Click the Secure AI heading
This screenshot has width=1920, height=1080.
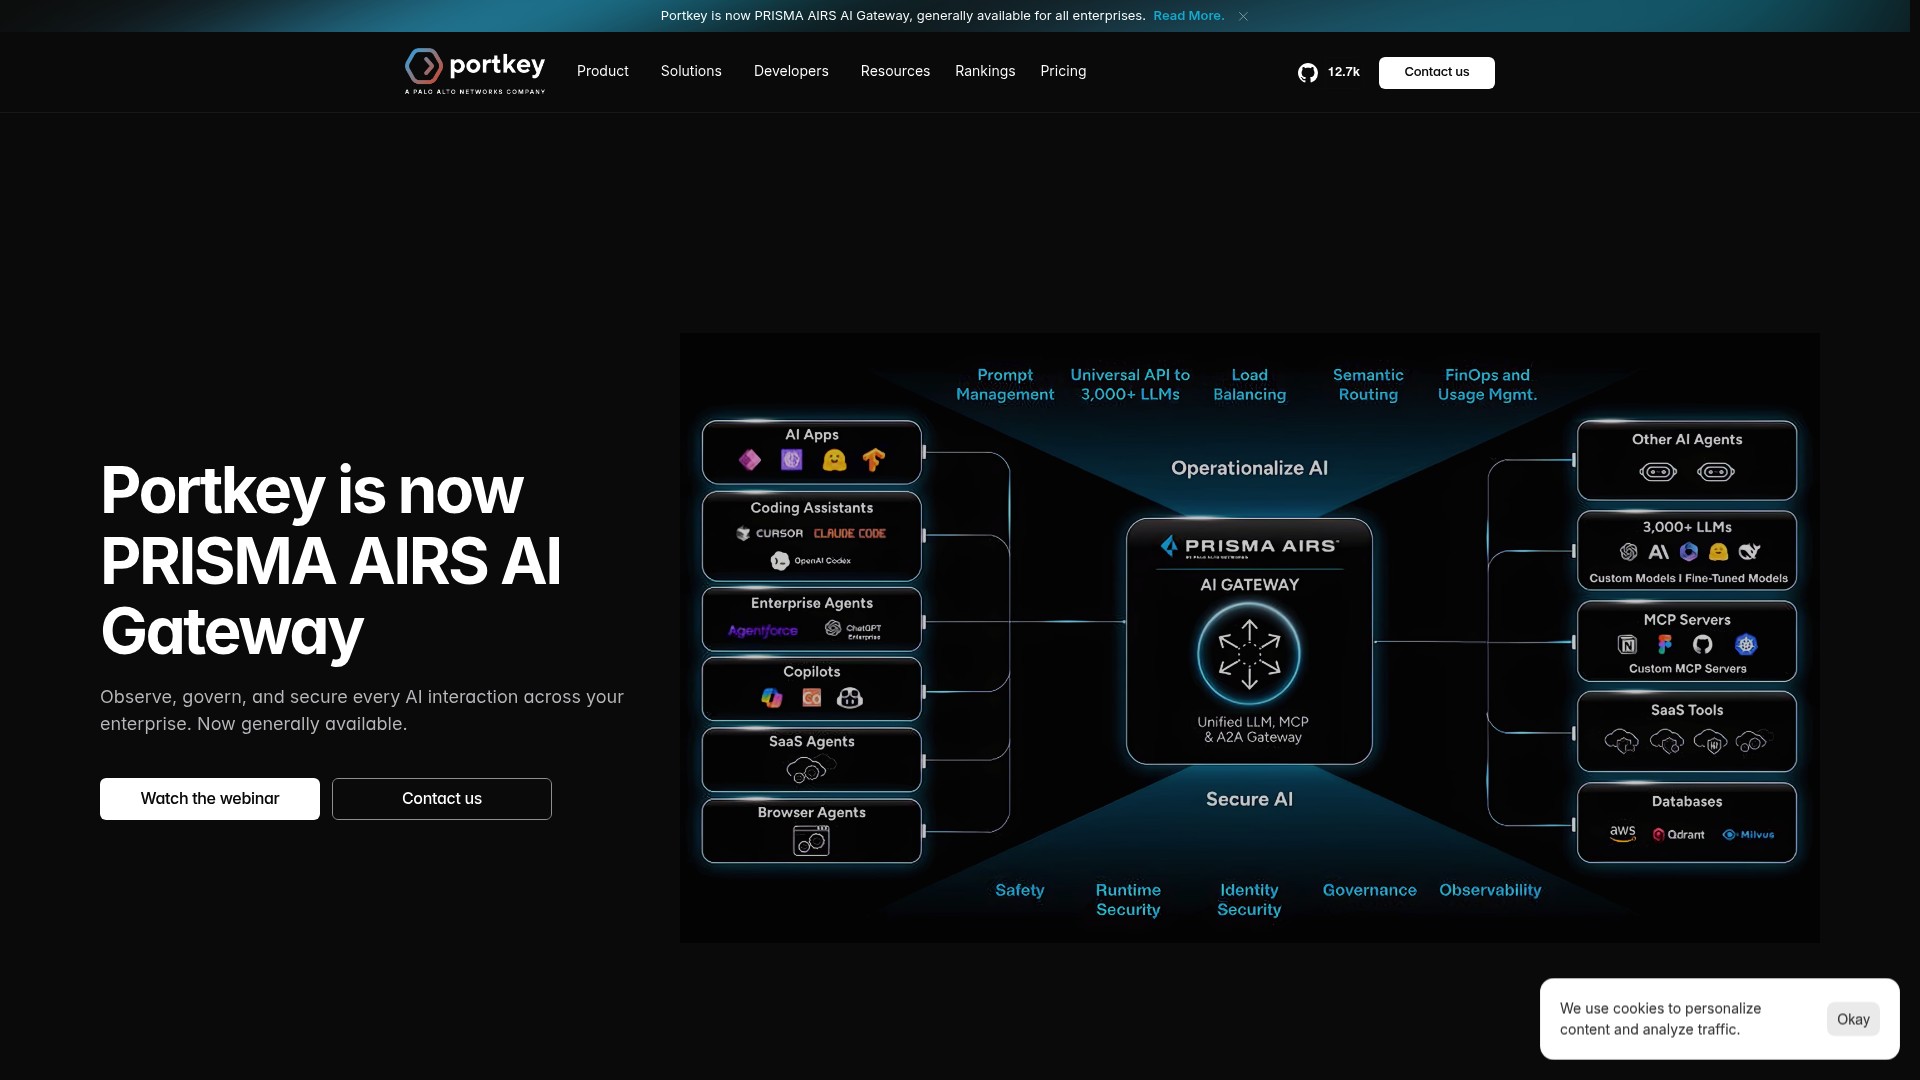click(1249, 799)
